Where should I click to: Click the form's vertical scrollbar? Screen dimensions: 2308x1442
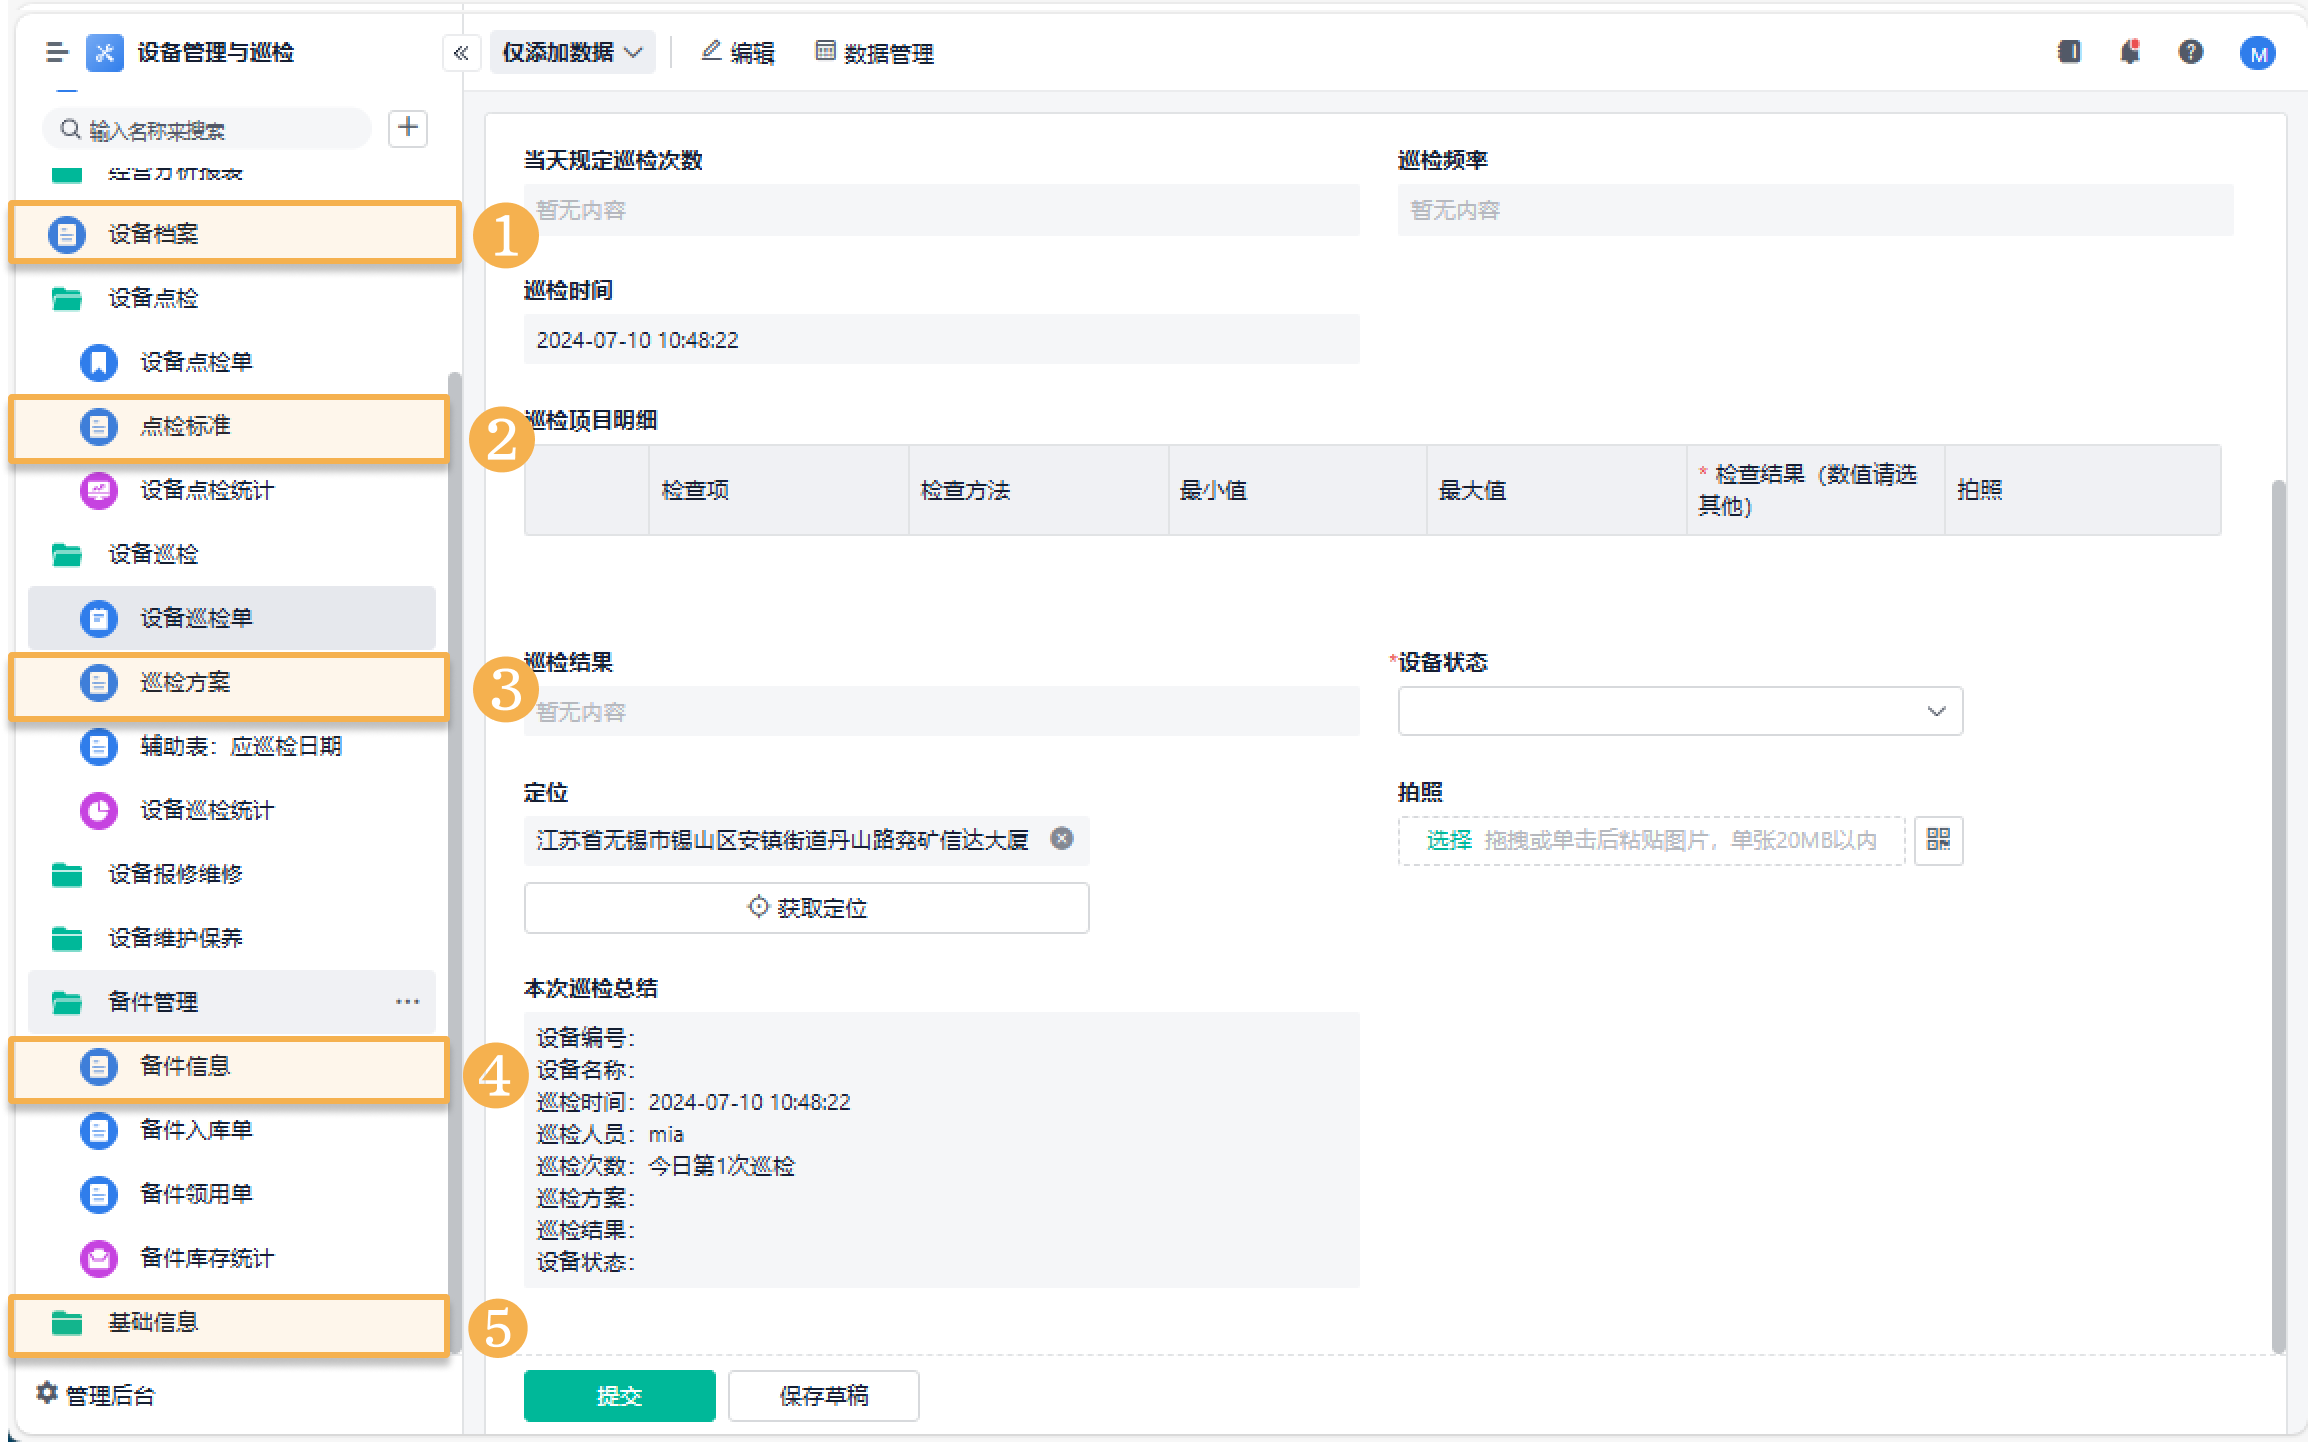[x=2278, y=900]
